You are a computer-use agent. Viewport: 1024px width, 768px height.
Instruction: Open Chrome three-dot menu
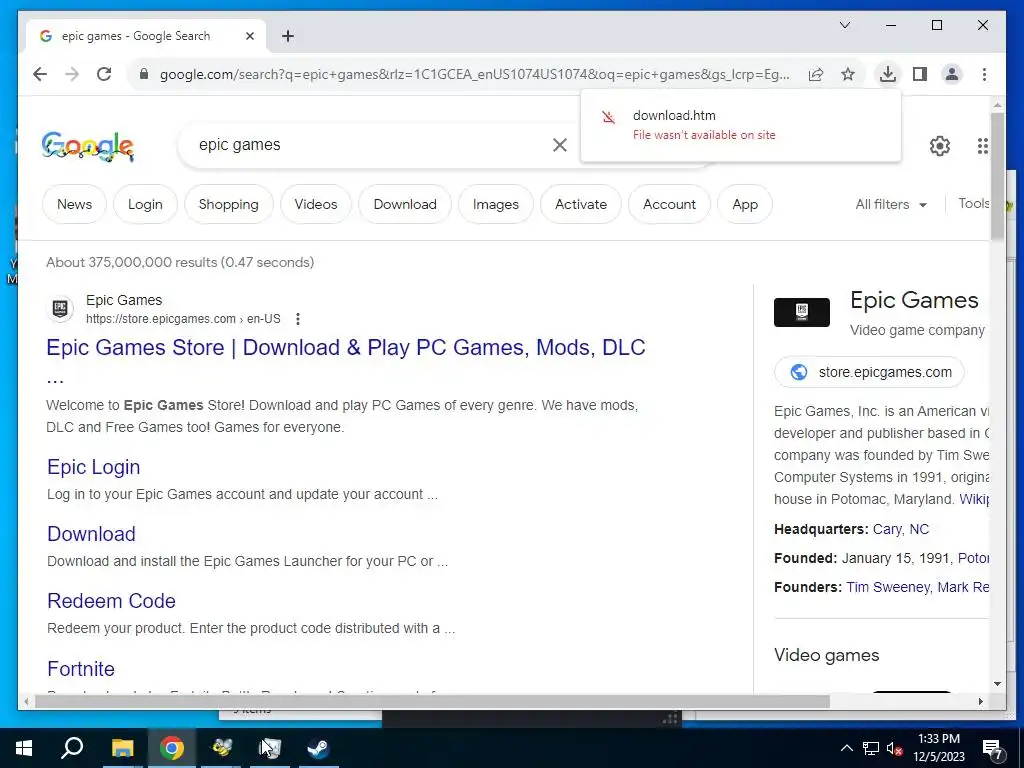click(x=984, y=74)
